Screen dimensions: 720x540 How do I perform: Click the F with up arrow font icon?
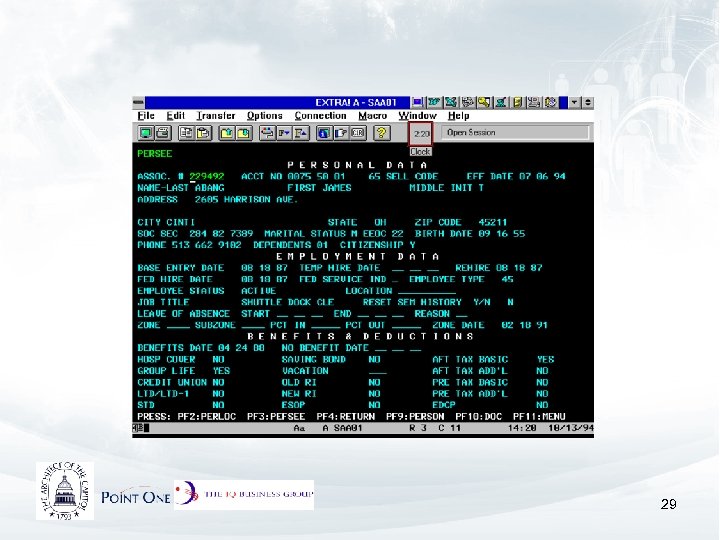[x=300, y=133]
